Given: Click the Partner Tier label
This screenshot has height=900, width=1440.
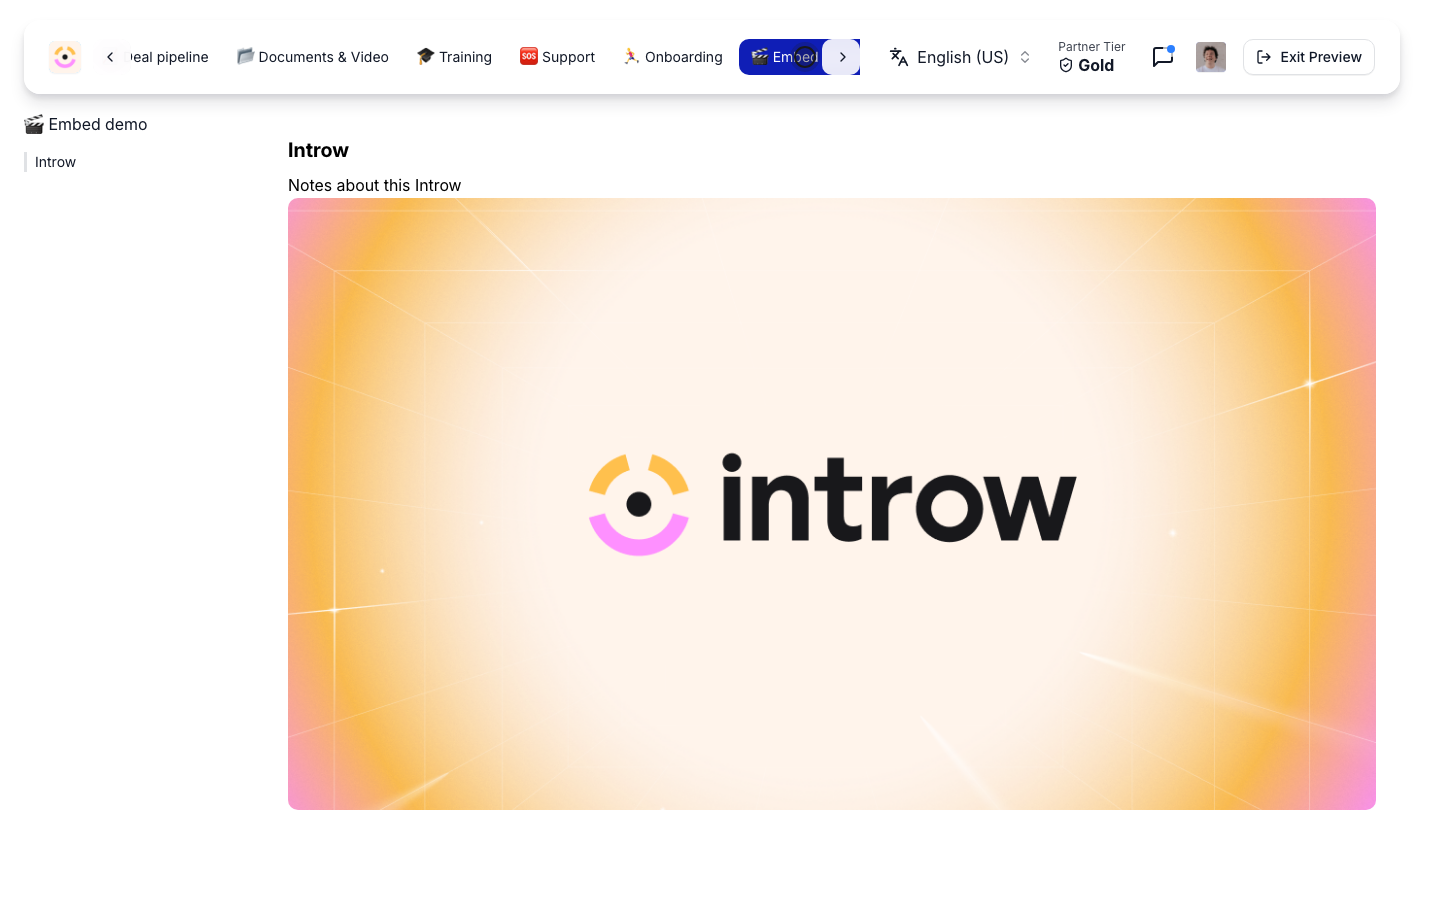Looking at the screenshot, I should tap(1092, 47).
